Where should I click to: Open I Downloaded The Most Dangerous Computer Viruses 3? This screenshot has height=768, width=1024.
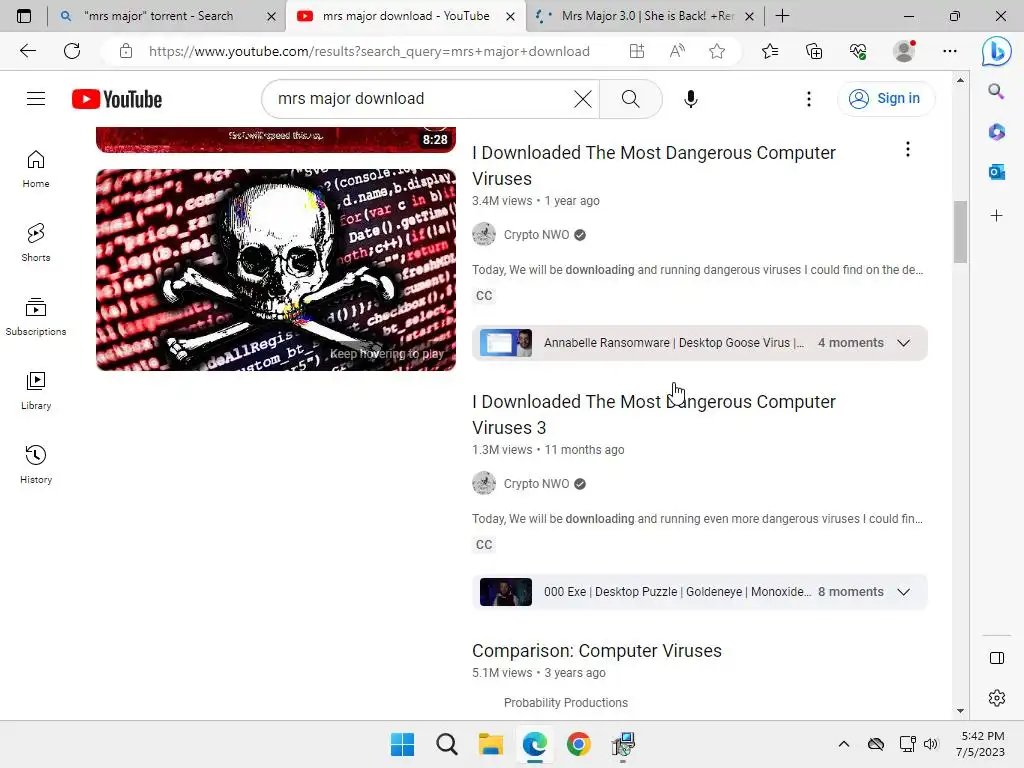pyautogui.click(x=653, y=415)
